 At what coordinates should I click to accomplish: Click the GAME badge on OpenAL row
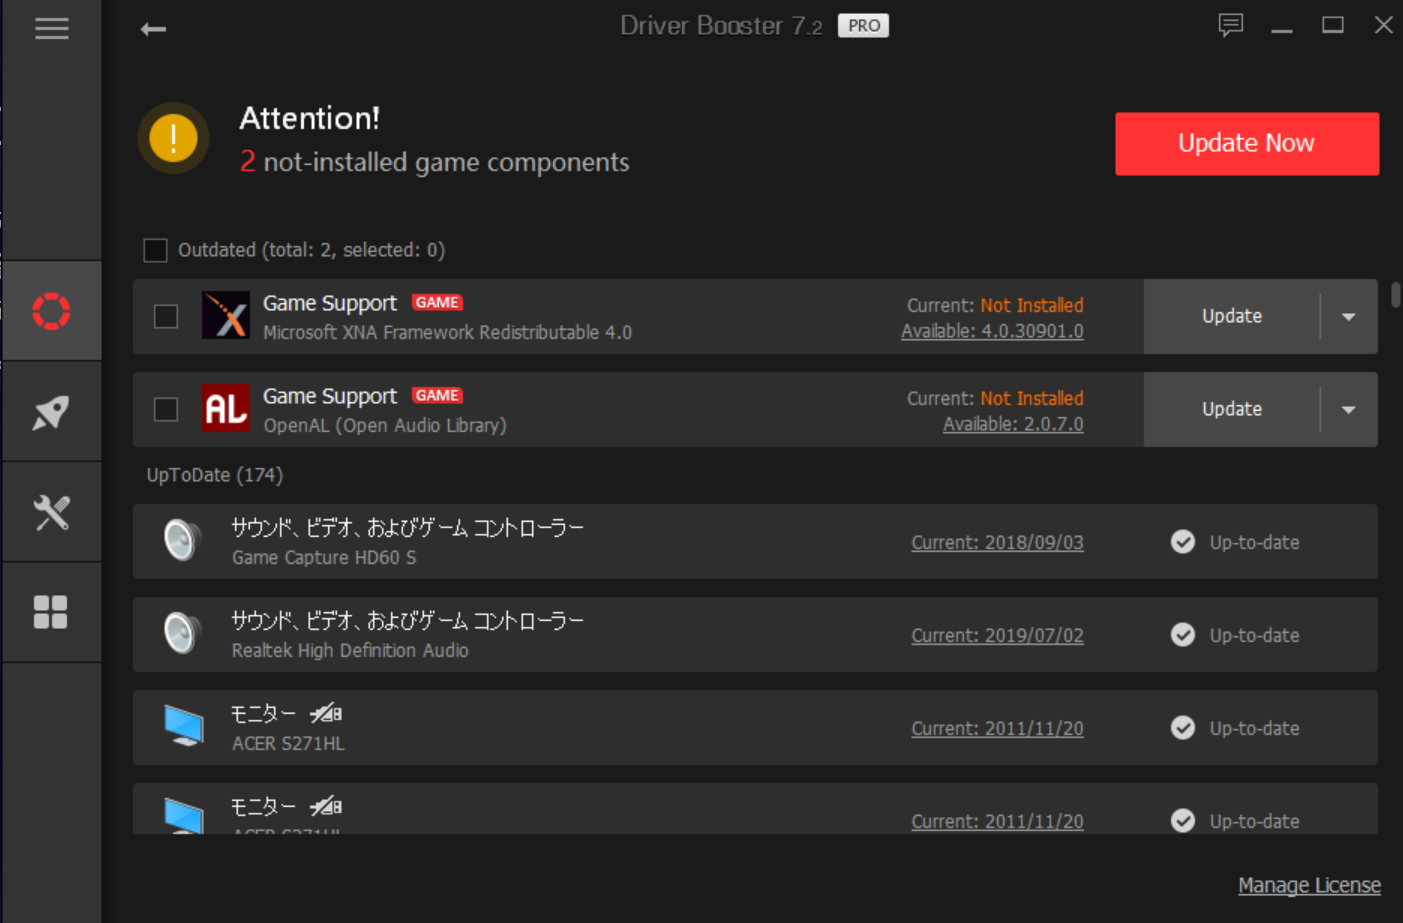click(437, 395)
